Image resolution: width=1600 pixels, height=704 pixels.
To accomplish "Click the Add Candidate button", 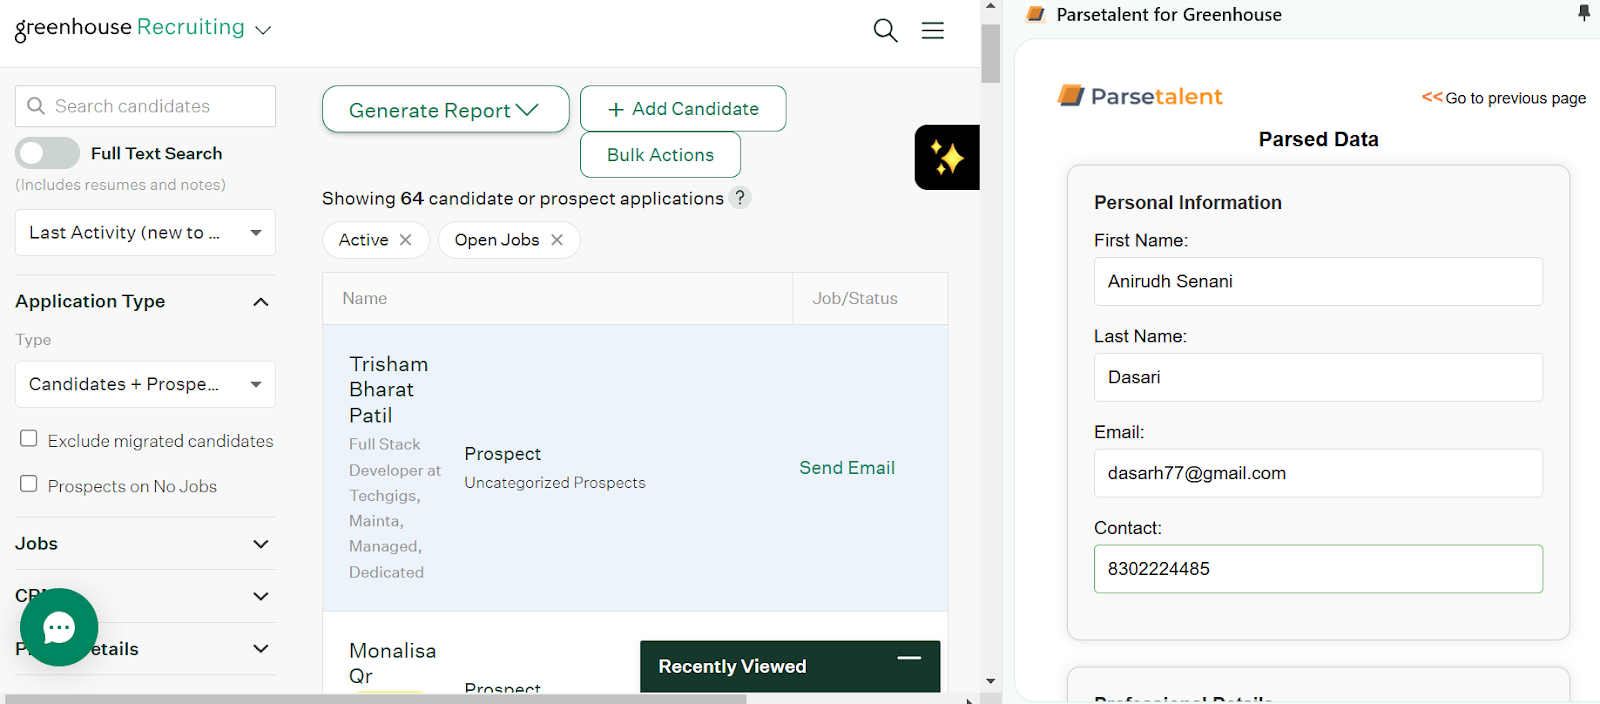I will [683, 108].
